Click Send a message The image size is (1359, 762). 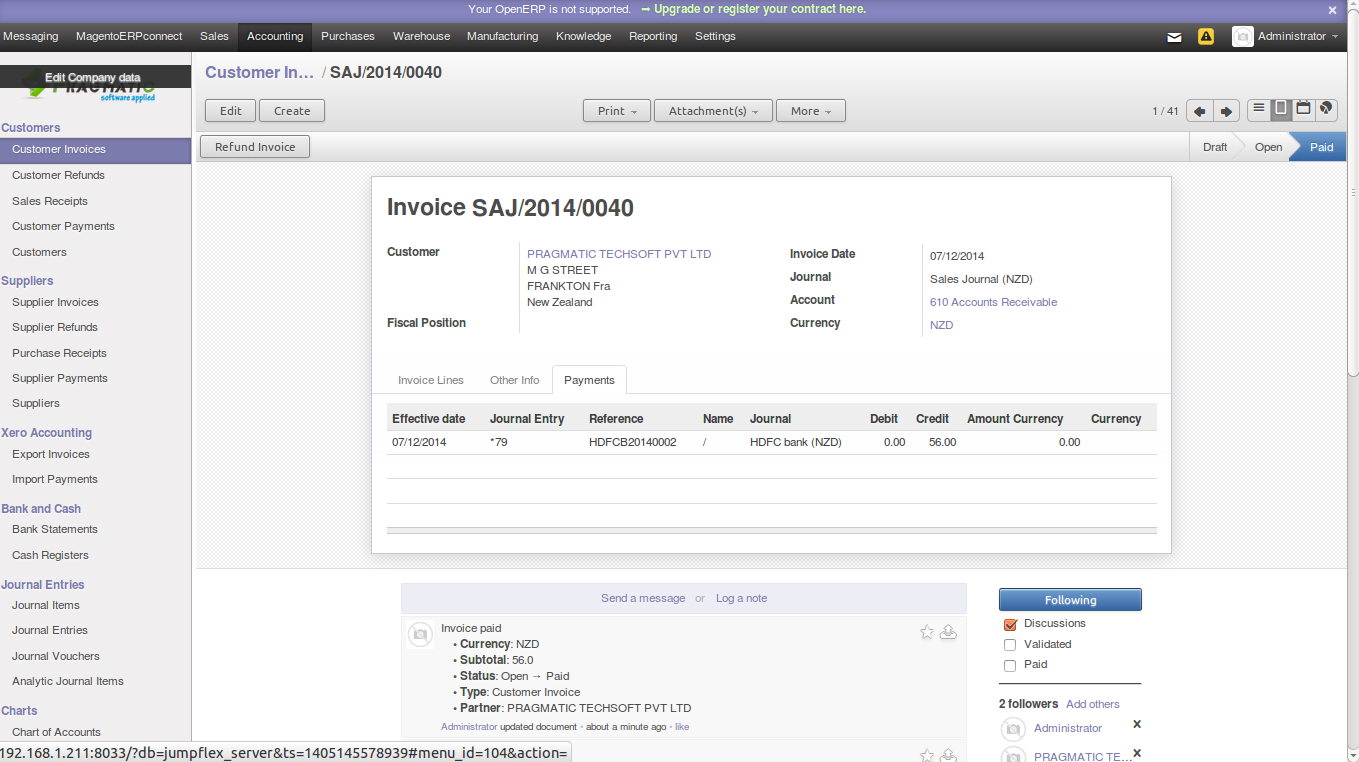[x=643, y=598]
